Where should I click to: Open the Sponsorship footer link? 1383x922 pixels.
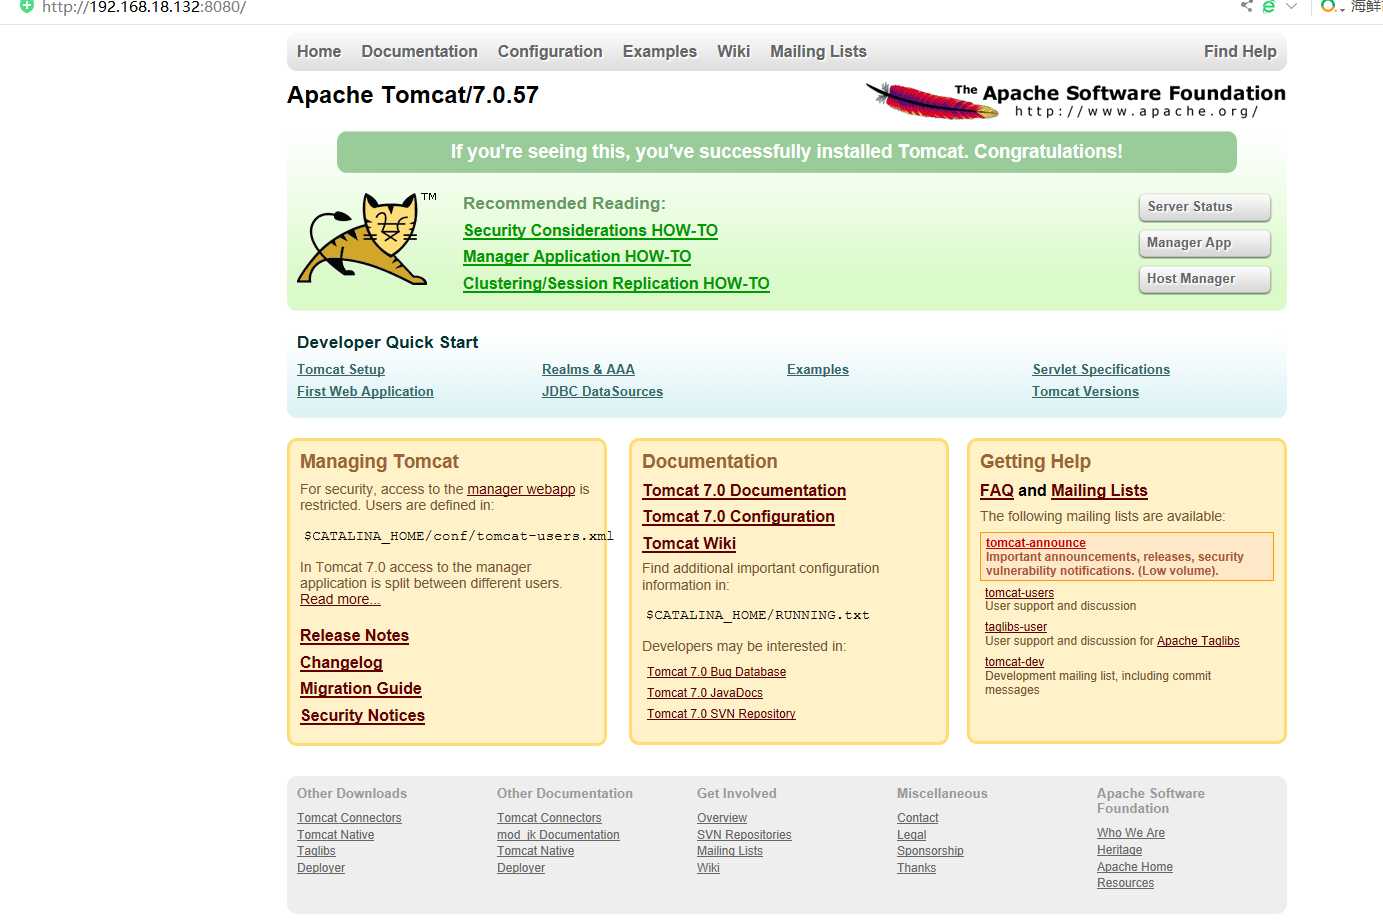930,851
